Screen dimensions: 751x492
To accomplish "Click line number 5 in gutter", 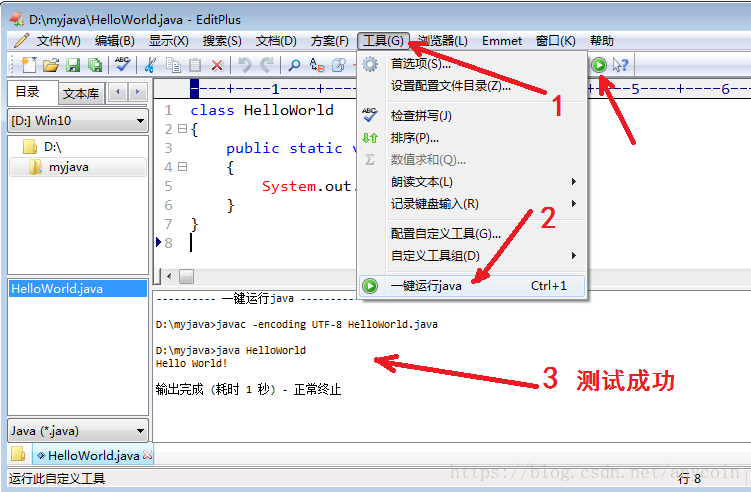I will (x=168, y=186).
